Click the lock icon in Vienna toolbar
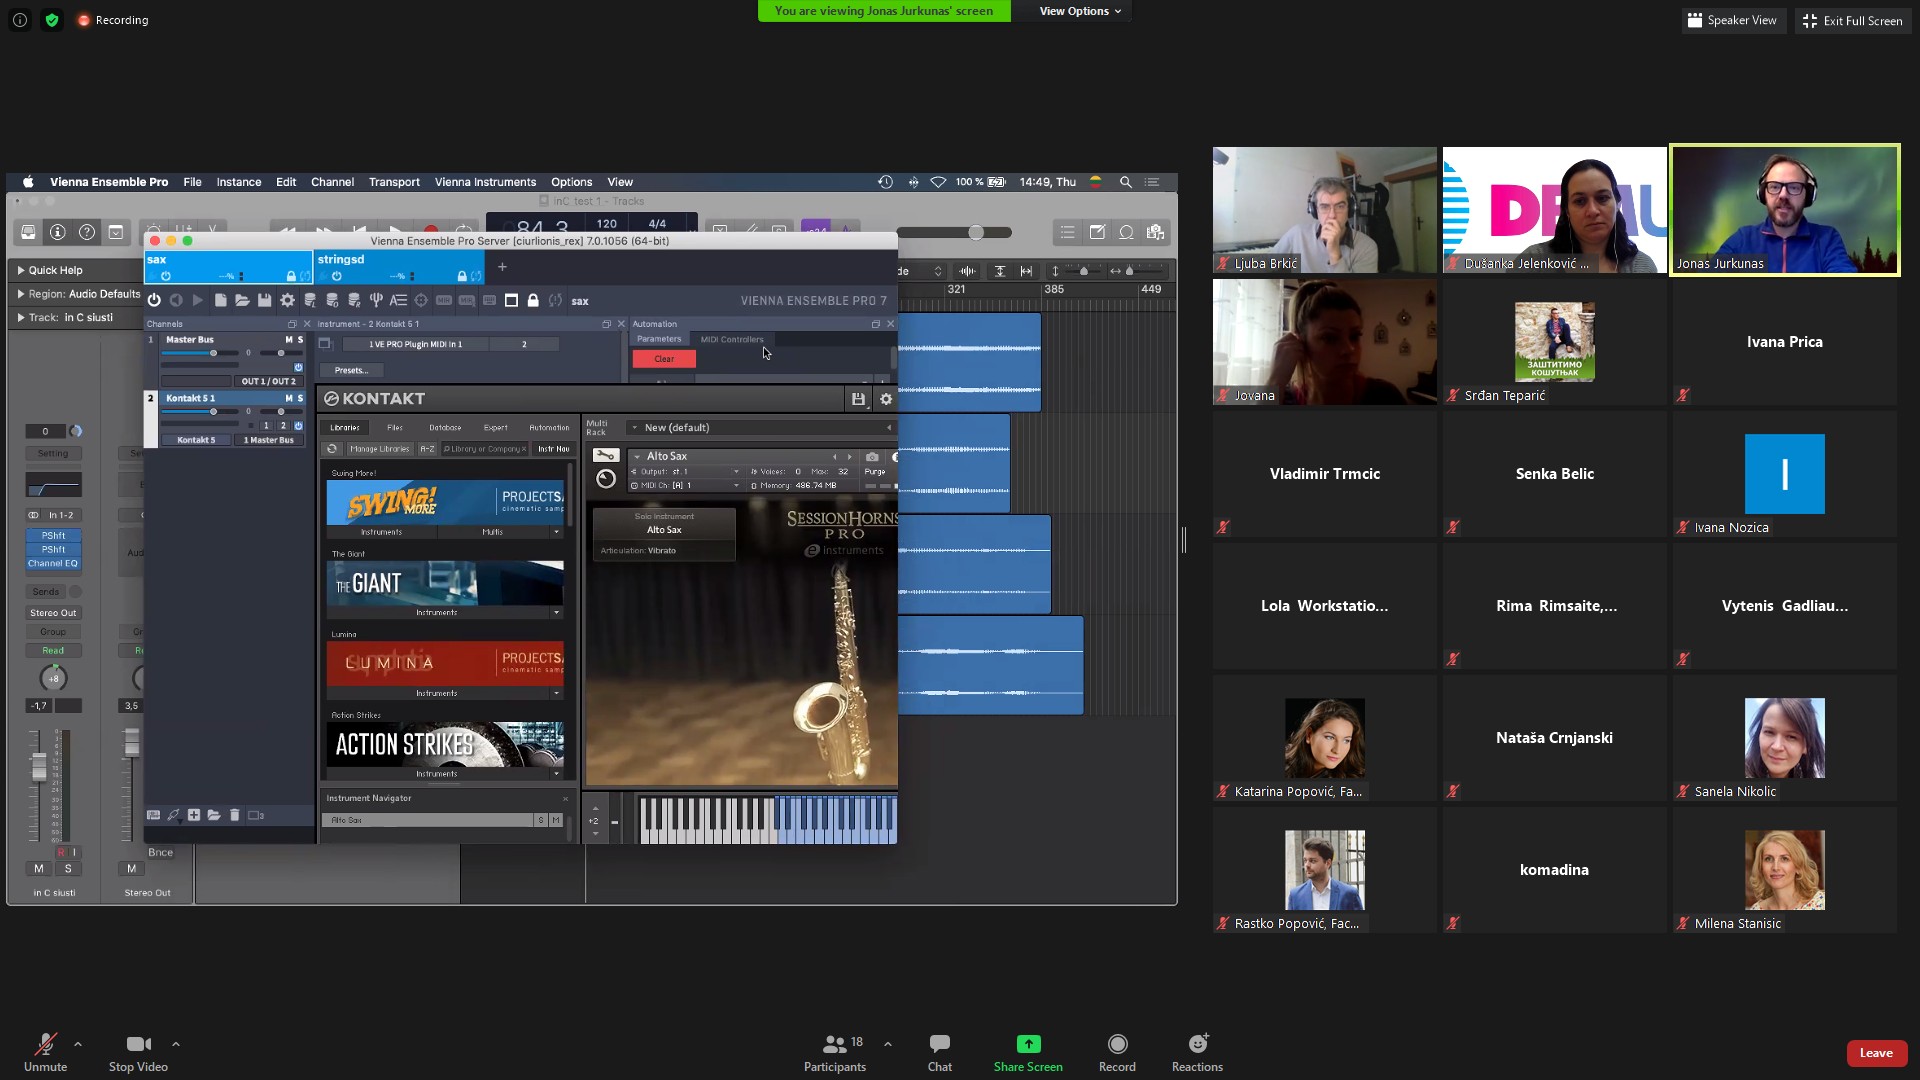Viewport: 1920px width, 1080px height. pos(533,300)
